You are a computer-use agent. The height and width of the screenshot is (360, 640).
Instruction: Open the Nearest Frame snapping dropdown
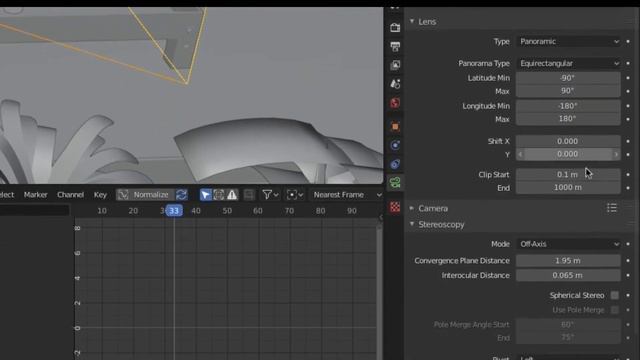tap(346, 195)
